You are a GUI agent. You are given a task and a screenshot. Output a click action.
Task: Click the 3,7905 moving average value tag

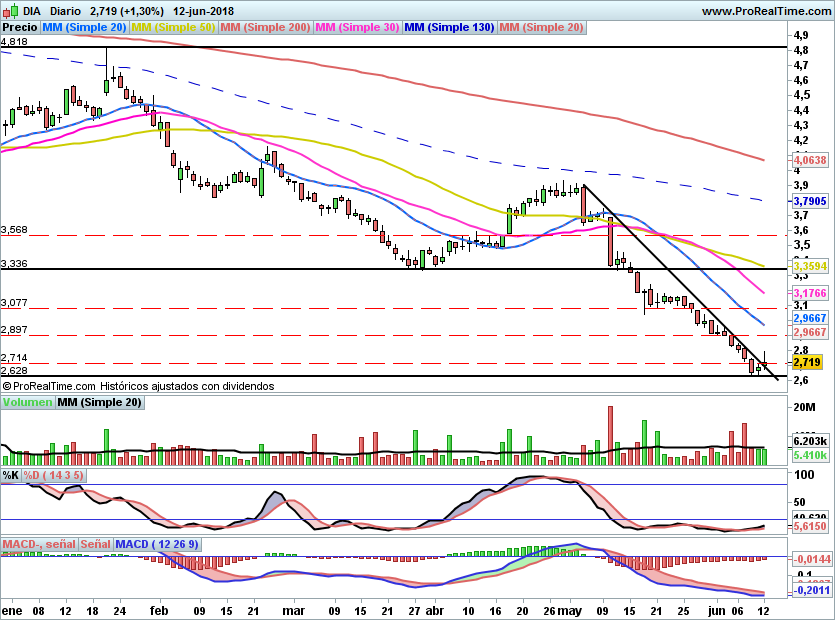click(810, 201)
